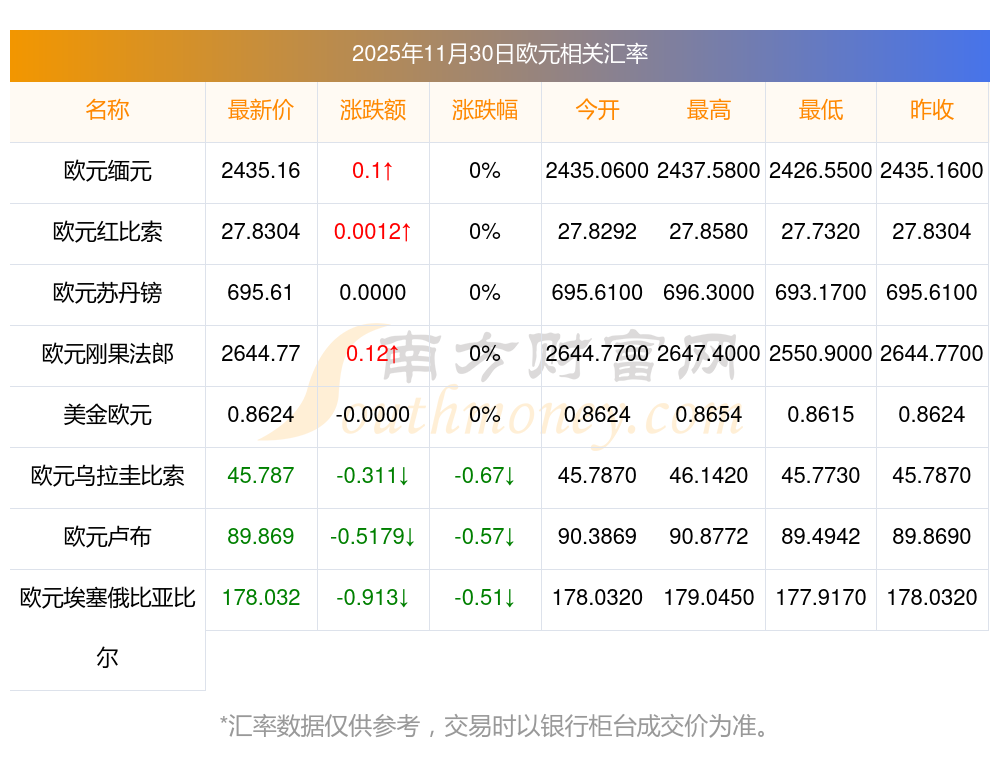Viewport: 1000px width, 757px height.
Task: Click green latest price 89.869
Action: pyautogui.click(x=260, y=536)
